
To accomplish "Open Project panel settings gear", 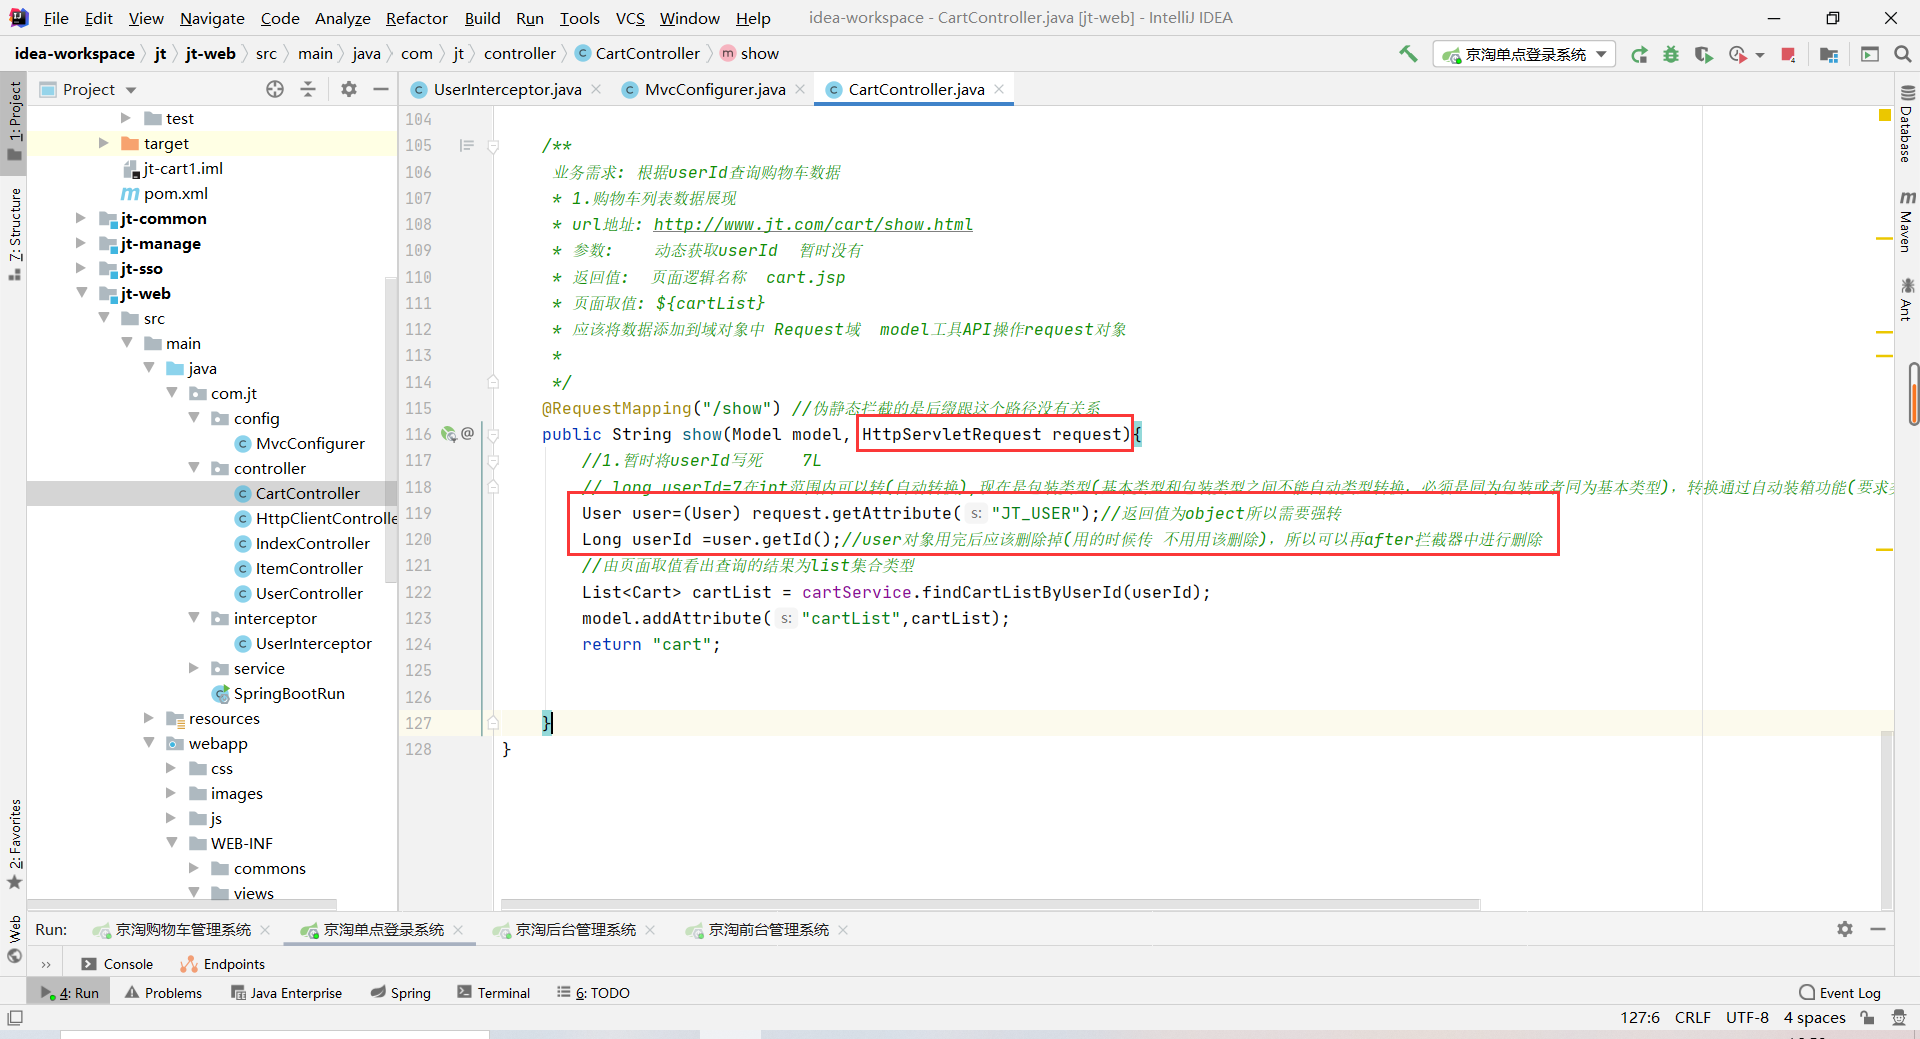I will 348,89.
